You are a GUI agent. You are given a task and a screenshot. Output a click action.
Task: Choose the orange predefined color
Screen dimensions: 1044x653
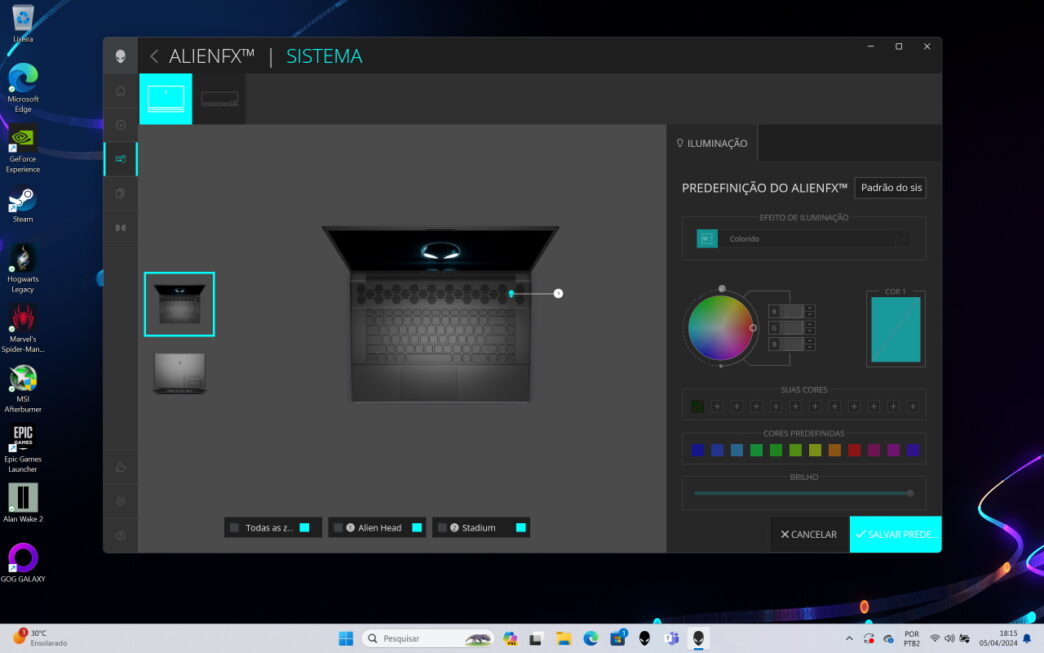[x=834, y=451]
